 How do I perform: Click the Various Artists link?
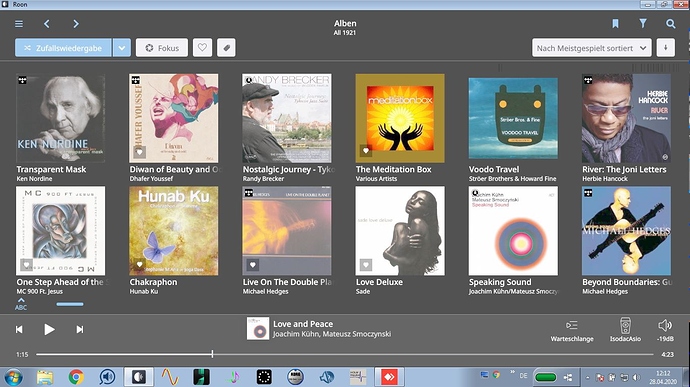coord(376,179)
